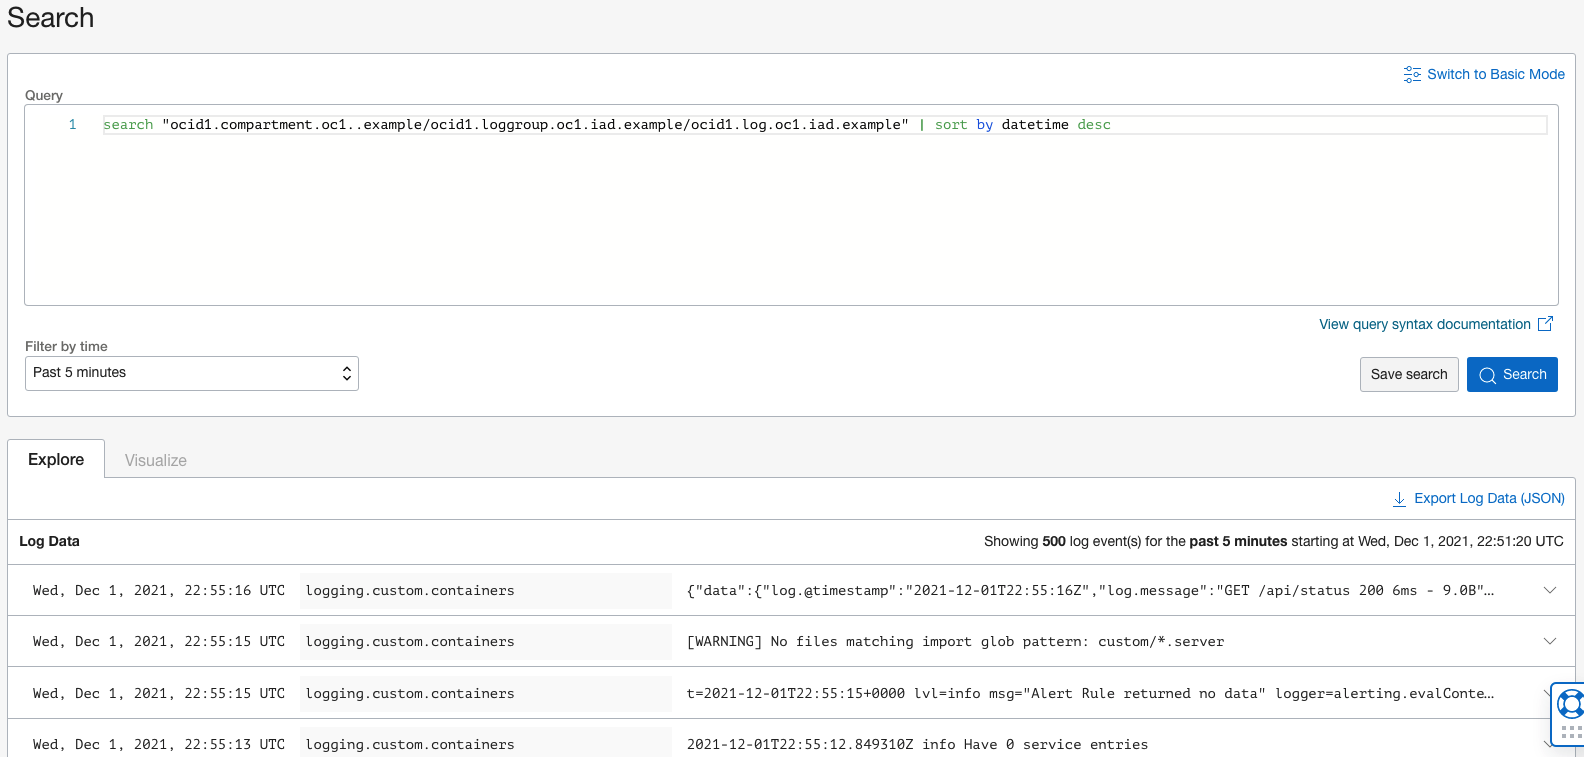Click the GET /api/status log message text
The width and height of the screenshot is (1584, 757).
click(1090, 591)
